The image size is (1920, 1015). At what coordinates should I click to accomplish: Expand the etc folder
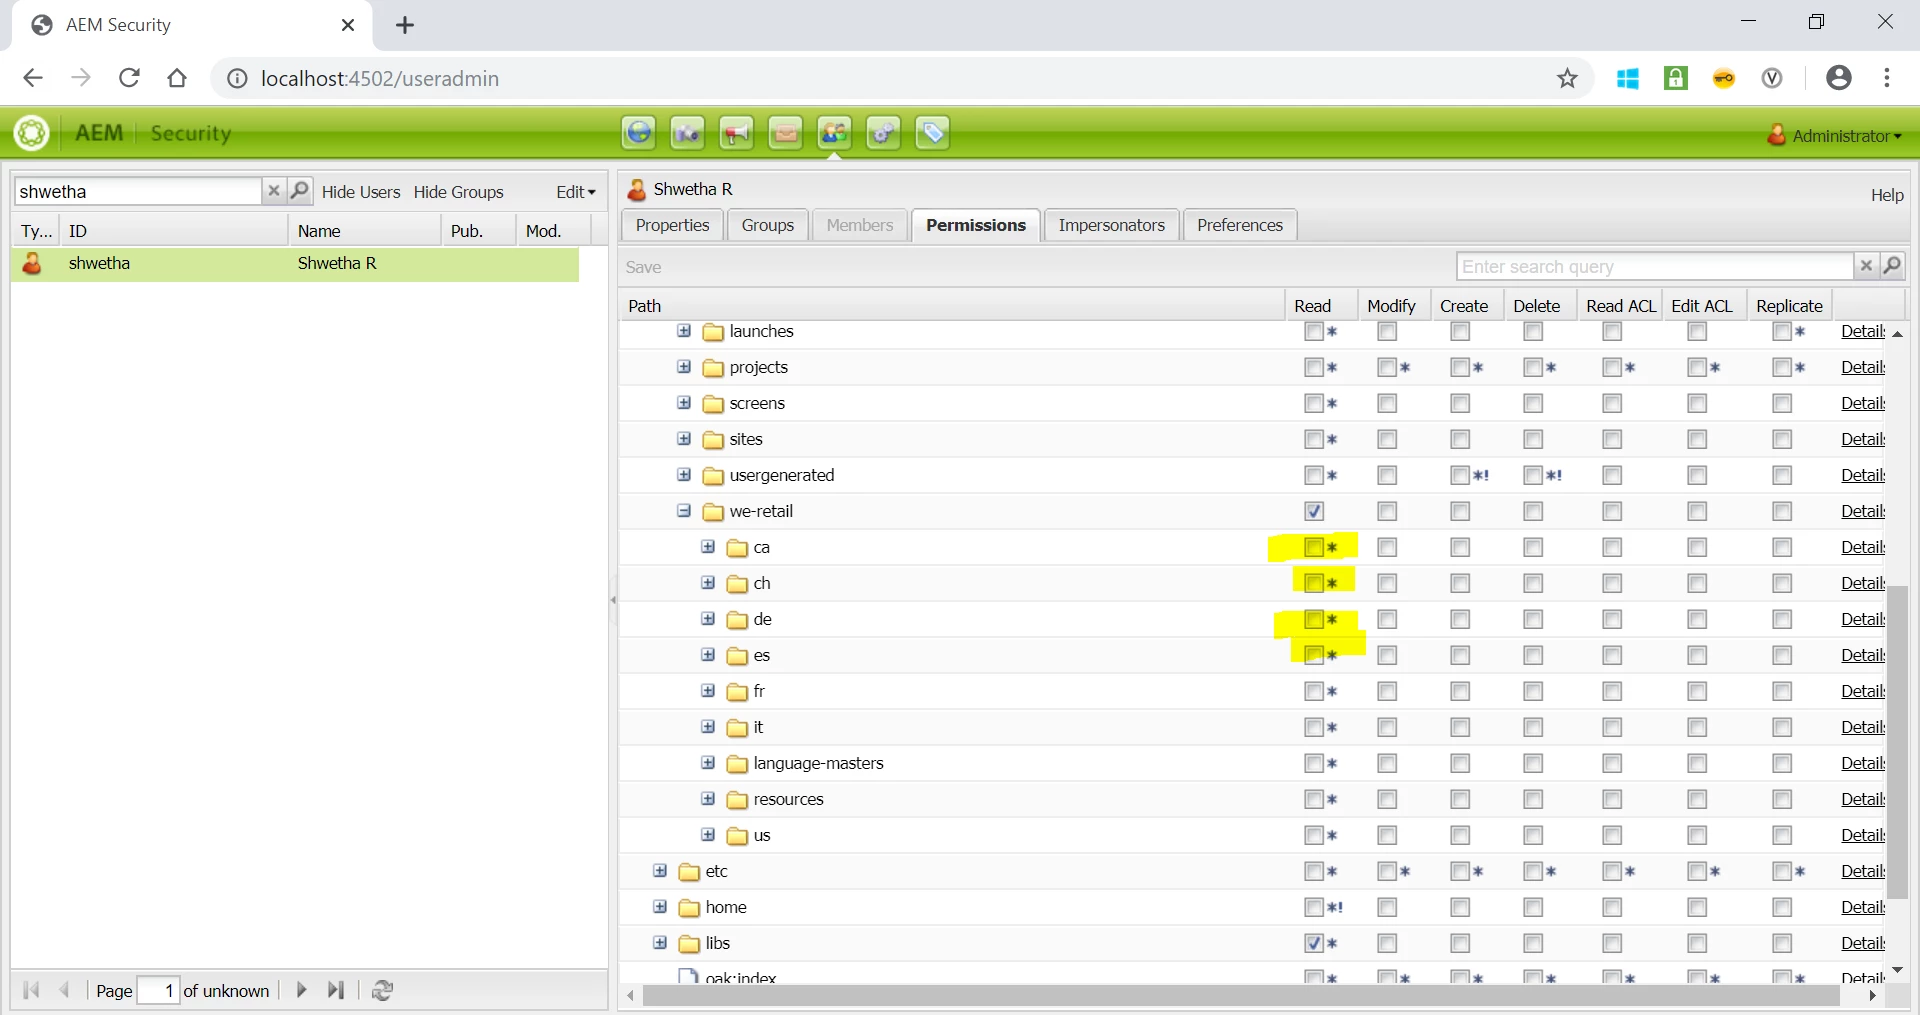pyautogui.click(x=660, y=871)
